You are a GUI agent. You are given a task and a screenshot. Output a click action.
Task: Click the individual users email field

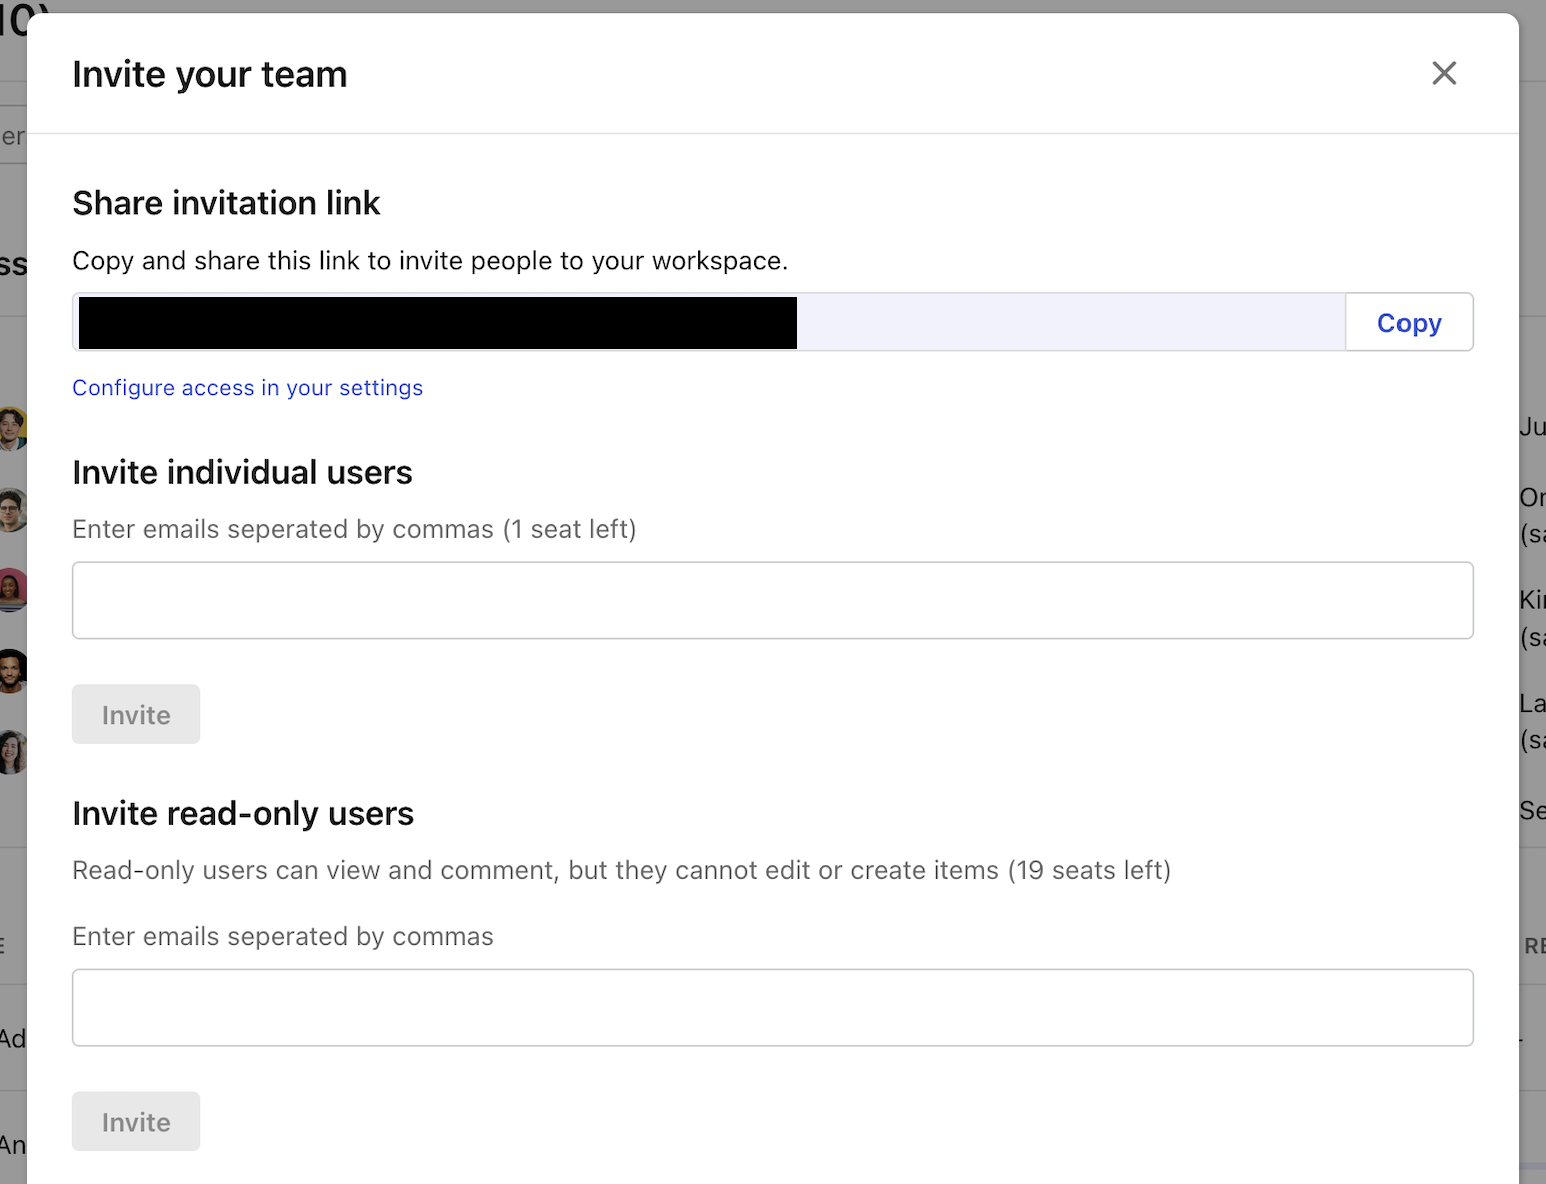pos(772,600)
